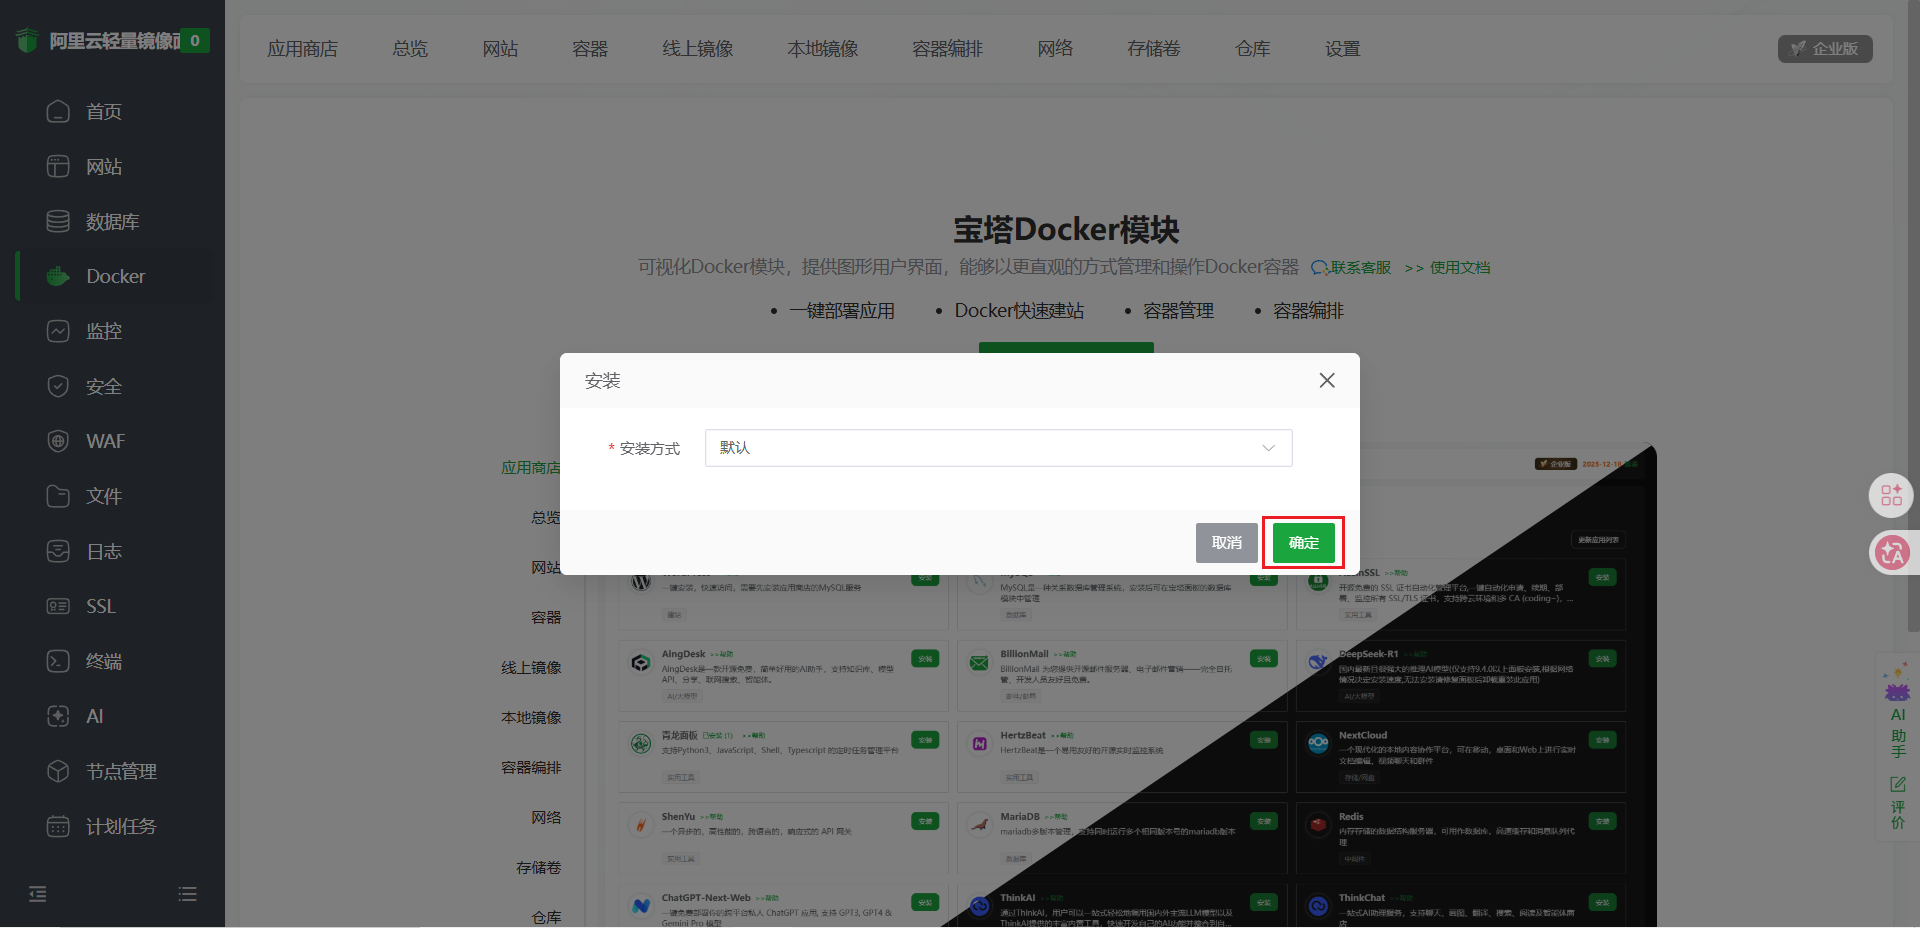
Task: Click the green notification count badge
Action: click(x=195, y=41)
